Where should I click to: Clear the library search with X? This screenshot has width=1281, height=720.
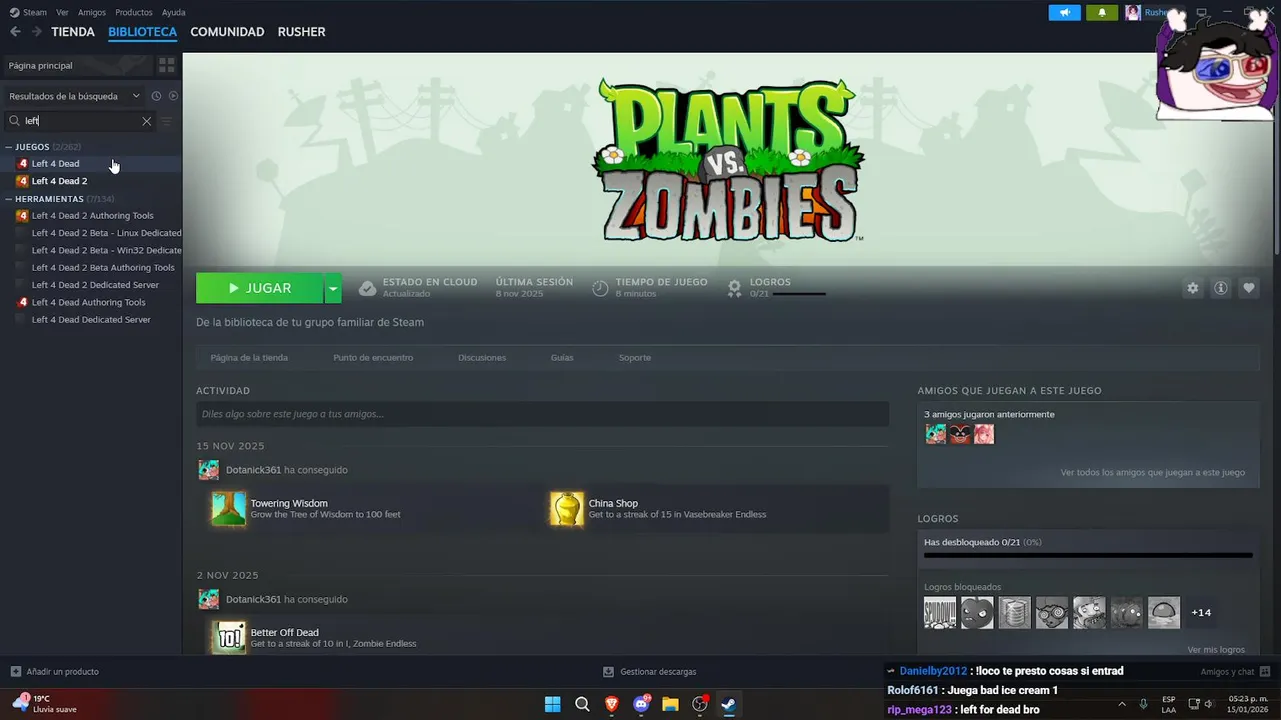[146, 121]
